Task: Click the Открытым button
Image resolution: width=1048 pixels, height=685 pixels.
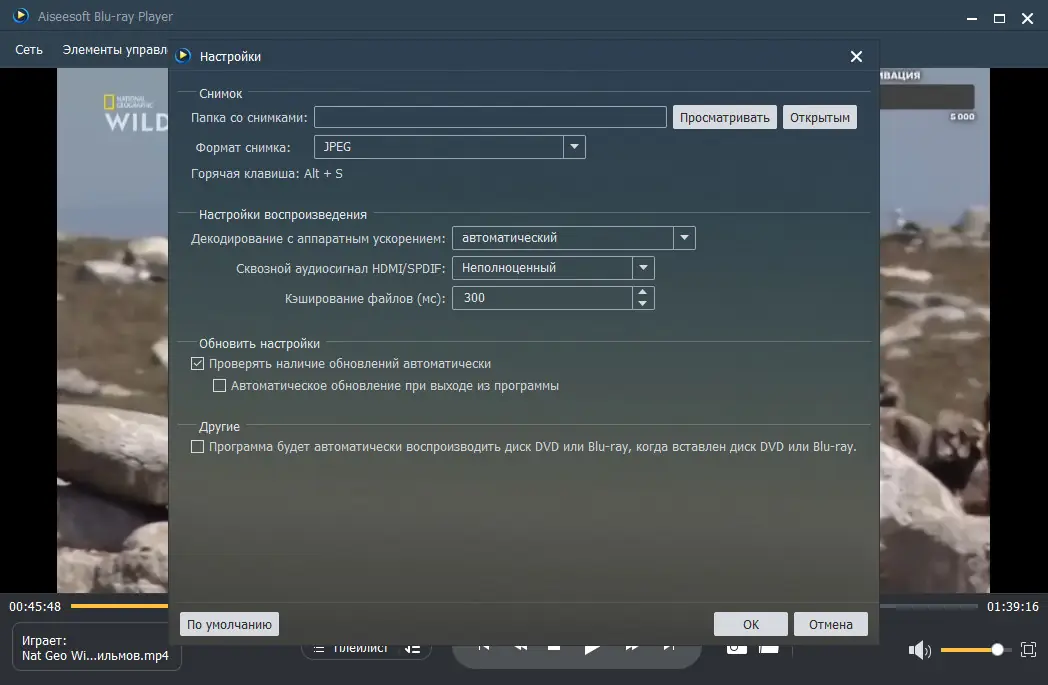Action: coord(819,118)
